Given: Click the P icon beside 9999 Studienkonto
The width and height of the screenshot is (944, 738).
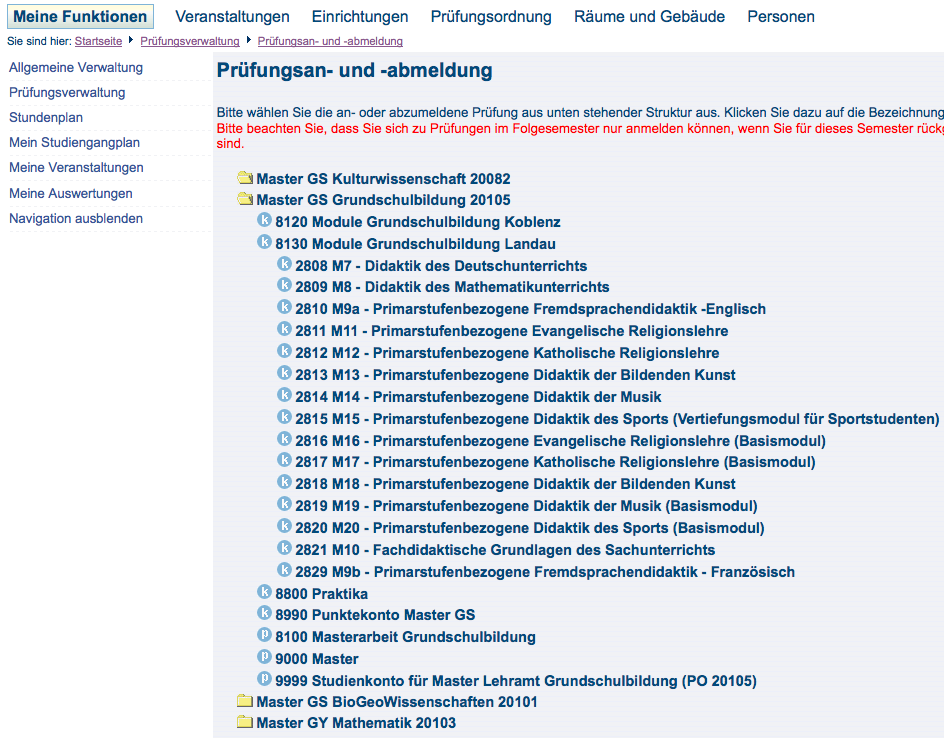Looking at the screenshot, I should click(264, 678).
